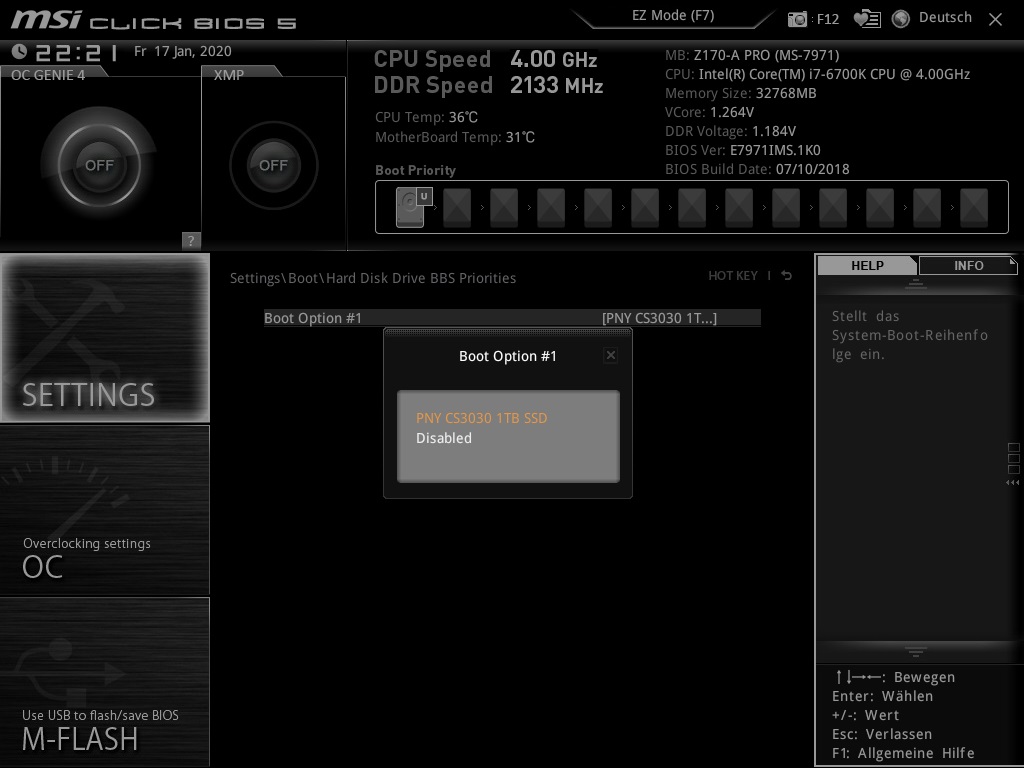Go back with the return arrow icon
Screen dimensions: 1024x768
[787, 276]
